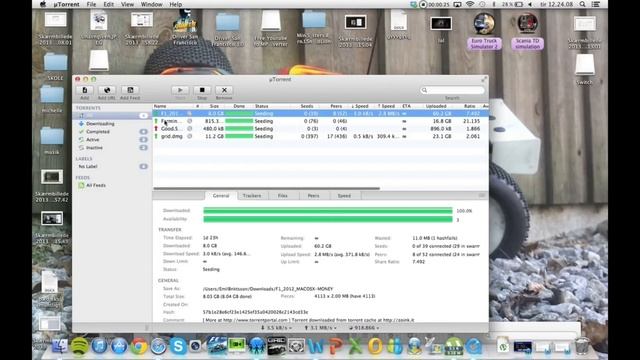Viewport: 640px width, 360px height.
Task: Click the Availability bar in General tab
Action: (x=328, y=220)
